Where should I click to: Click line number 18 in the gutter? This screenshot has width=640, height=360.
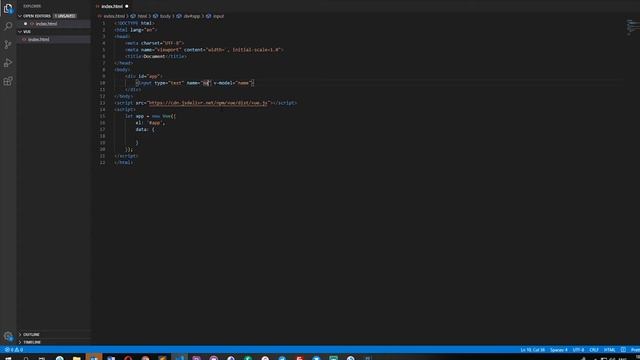point(103,136)
